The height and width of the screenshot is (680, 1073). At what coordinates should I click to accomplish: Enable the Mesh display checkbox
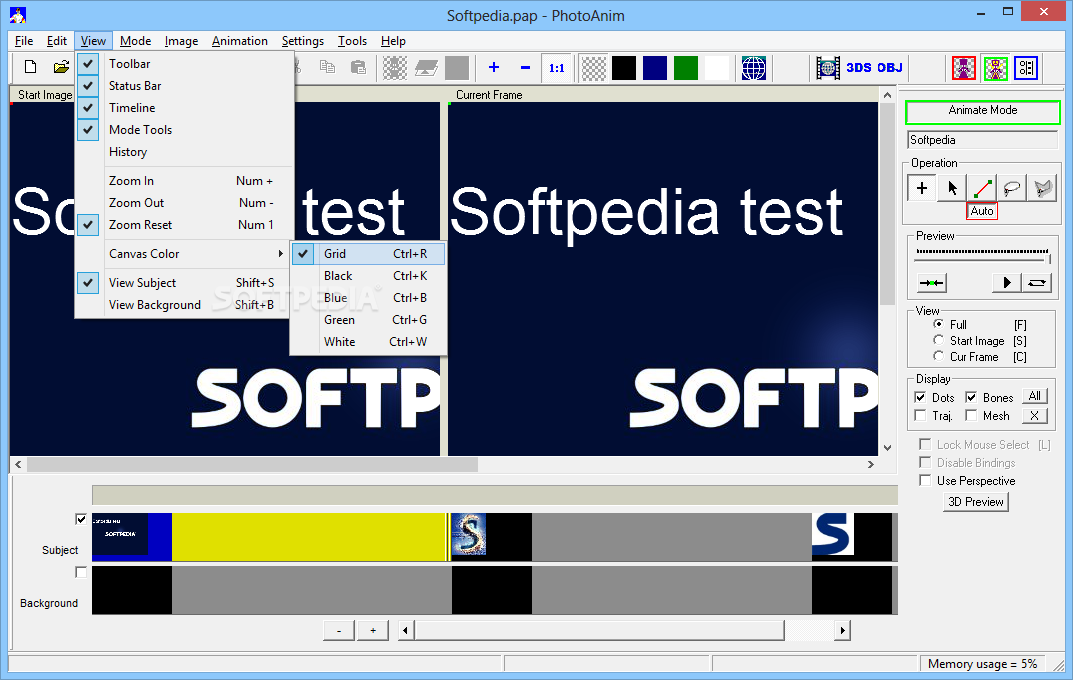pos(971,415)
